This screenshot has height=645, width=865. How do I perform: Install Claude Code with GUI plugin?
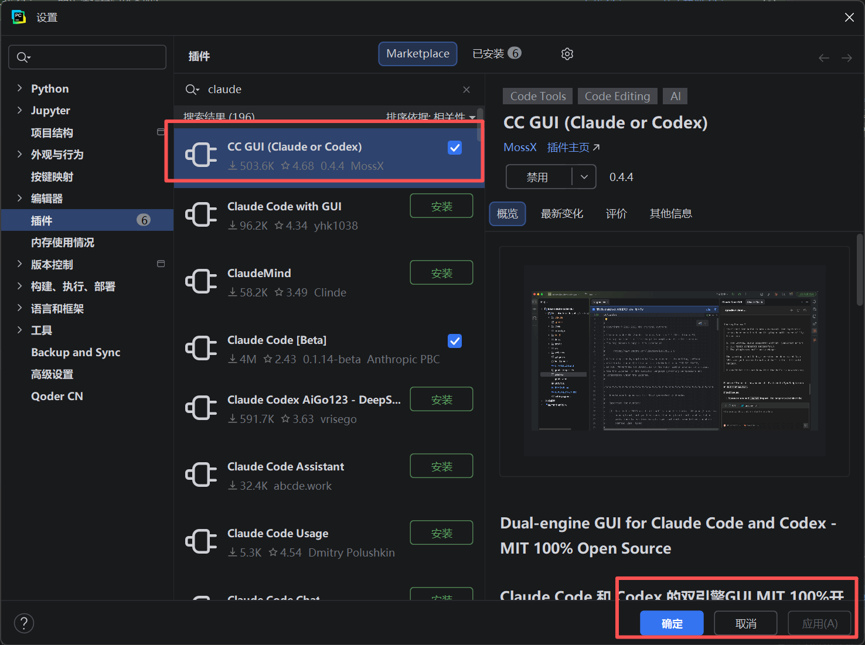[x=441, y=206]
